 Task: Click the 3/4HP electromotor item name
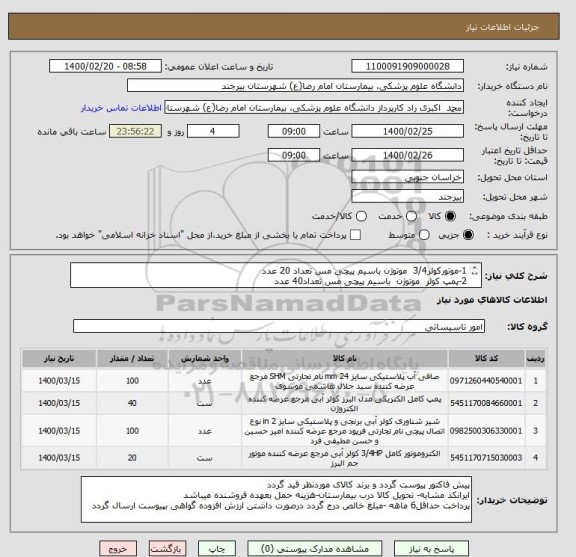pyautogui.click(x=345, y=458)
